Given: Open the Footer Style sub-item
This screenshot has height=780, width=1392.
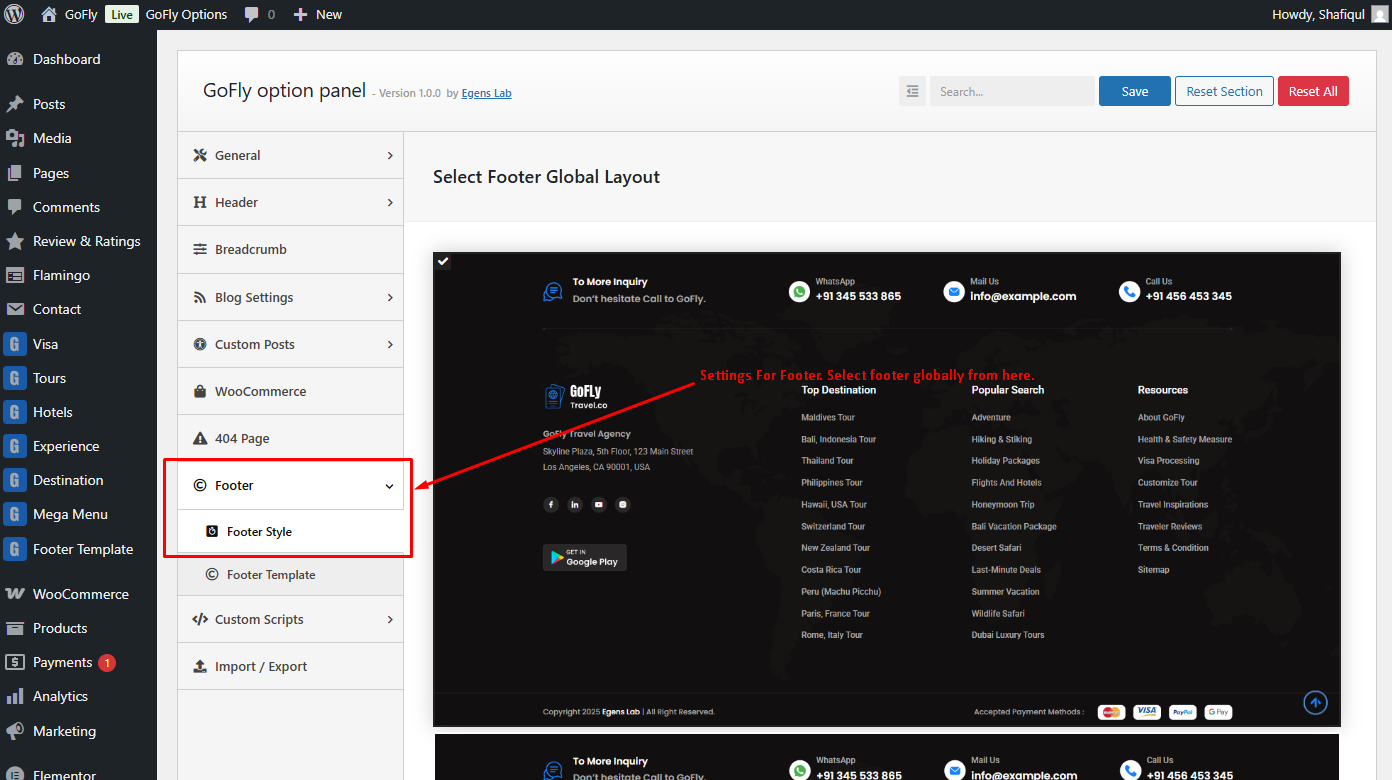Looking at the screenshot, I should click(291, 532).
